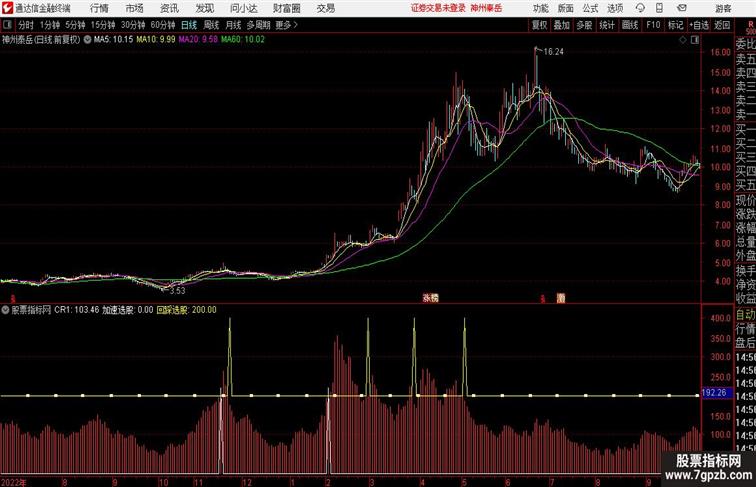This screenshot has height=487, width=756.
Task: Click the 自动 label in right panel
Action: click(745, 315)
